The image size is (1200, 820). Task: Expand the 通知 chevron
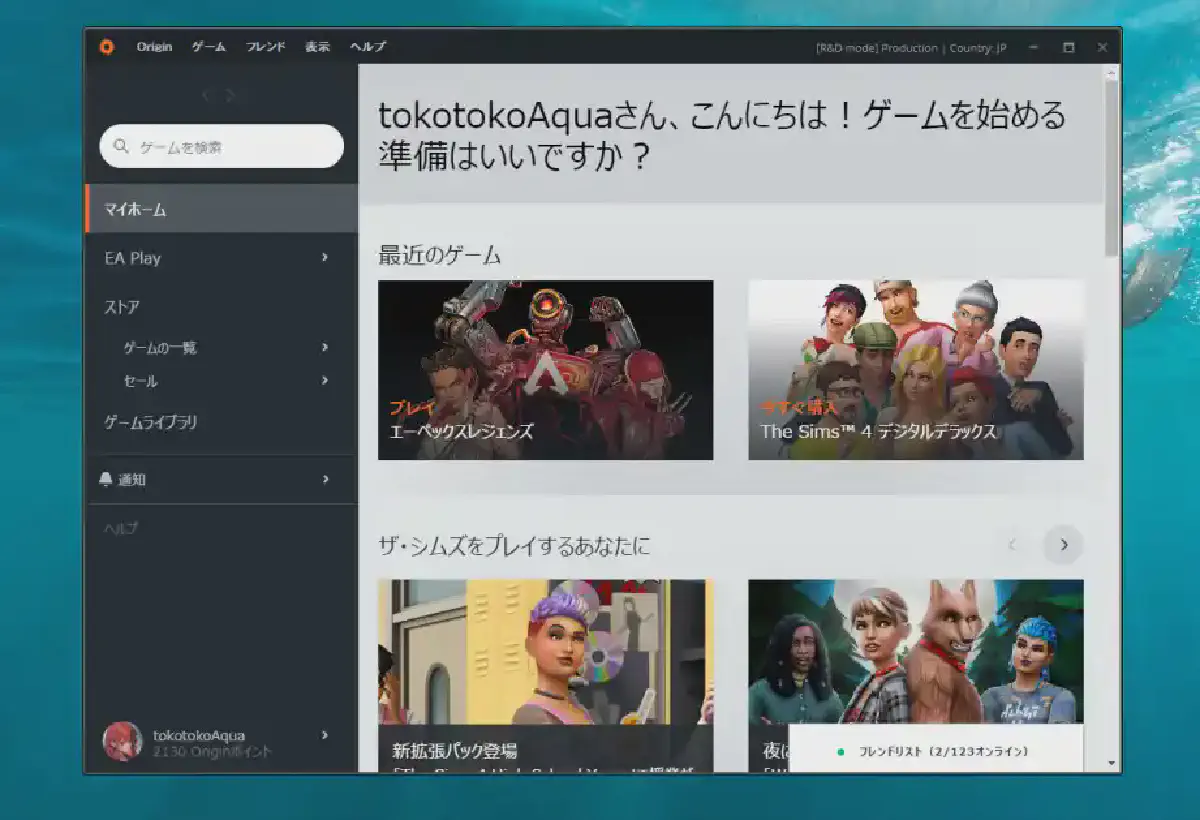tap(325, 480)
